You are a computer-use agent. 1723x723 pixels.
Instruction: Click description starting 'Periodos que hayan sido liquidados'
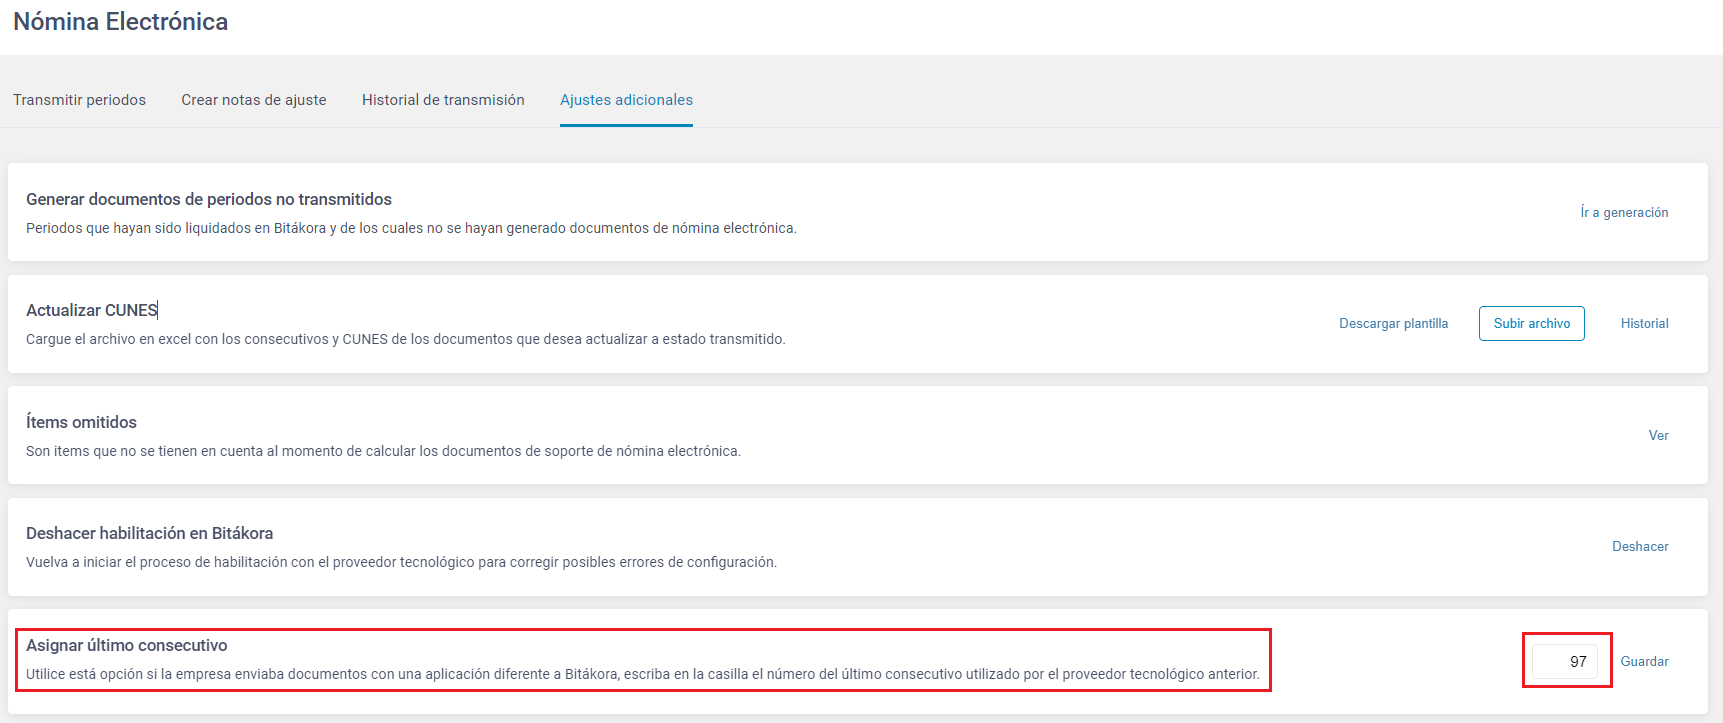411,228
